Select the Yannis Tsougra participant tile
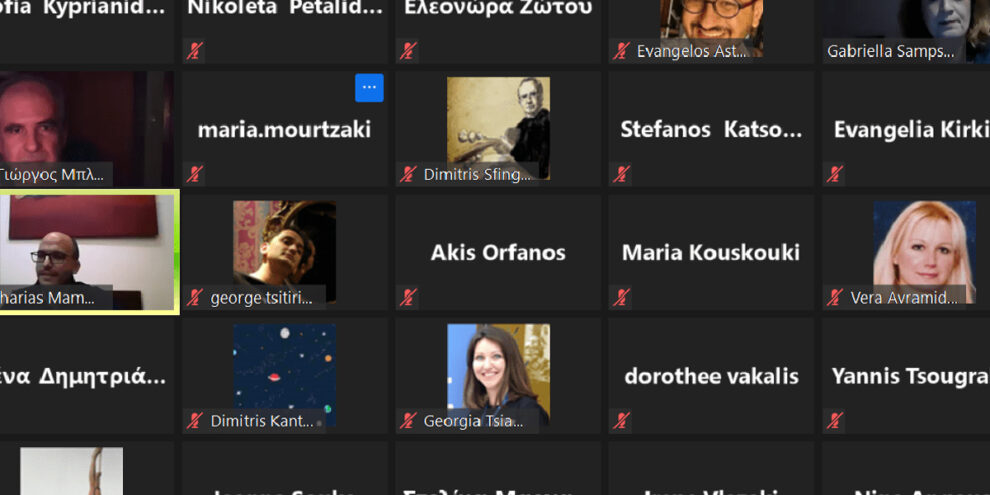Image resolution: width=990 pixels, height=495 pixels. 906,376
